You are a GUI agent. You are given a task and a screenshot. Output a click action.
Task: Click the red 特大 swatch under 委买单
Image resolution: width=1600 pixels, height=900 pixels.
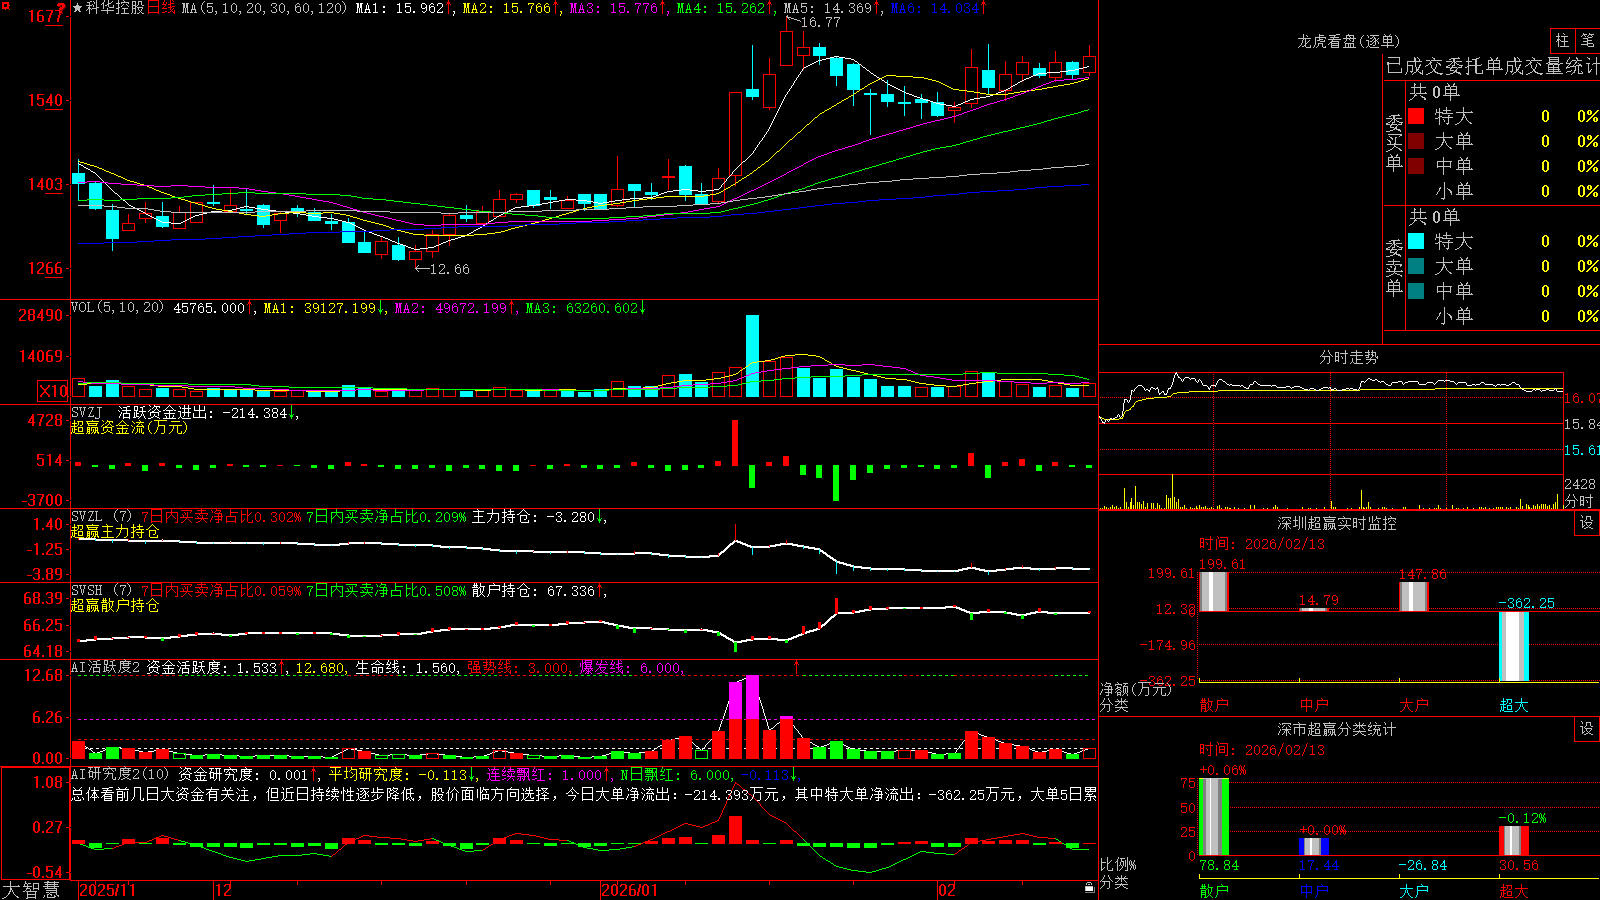click(1416, 116)
